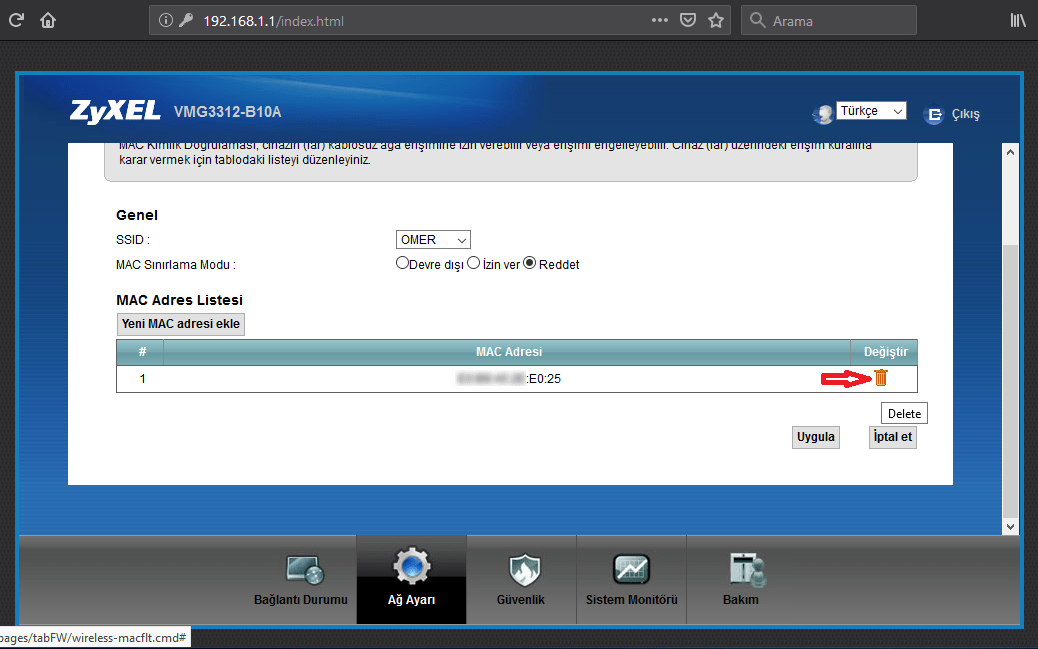Image resolution: width=1038 pixels, height=649 pixels.
Task: Click the Değiştir column header
Action: point(886,352)
